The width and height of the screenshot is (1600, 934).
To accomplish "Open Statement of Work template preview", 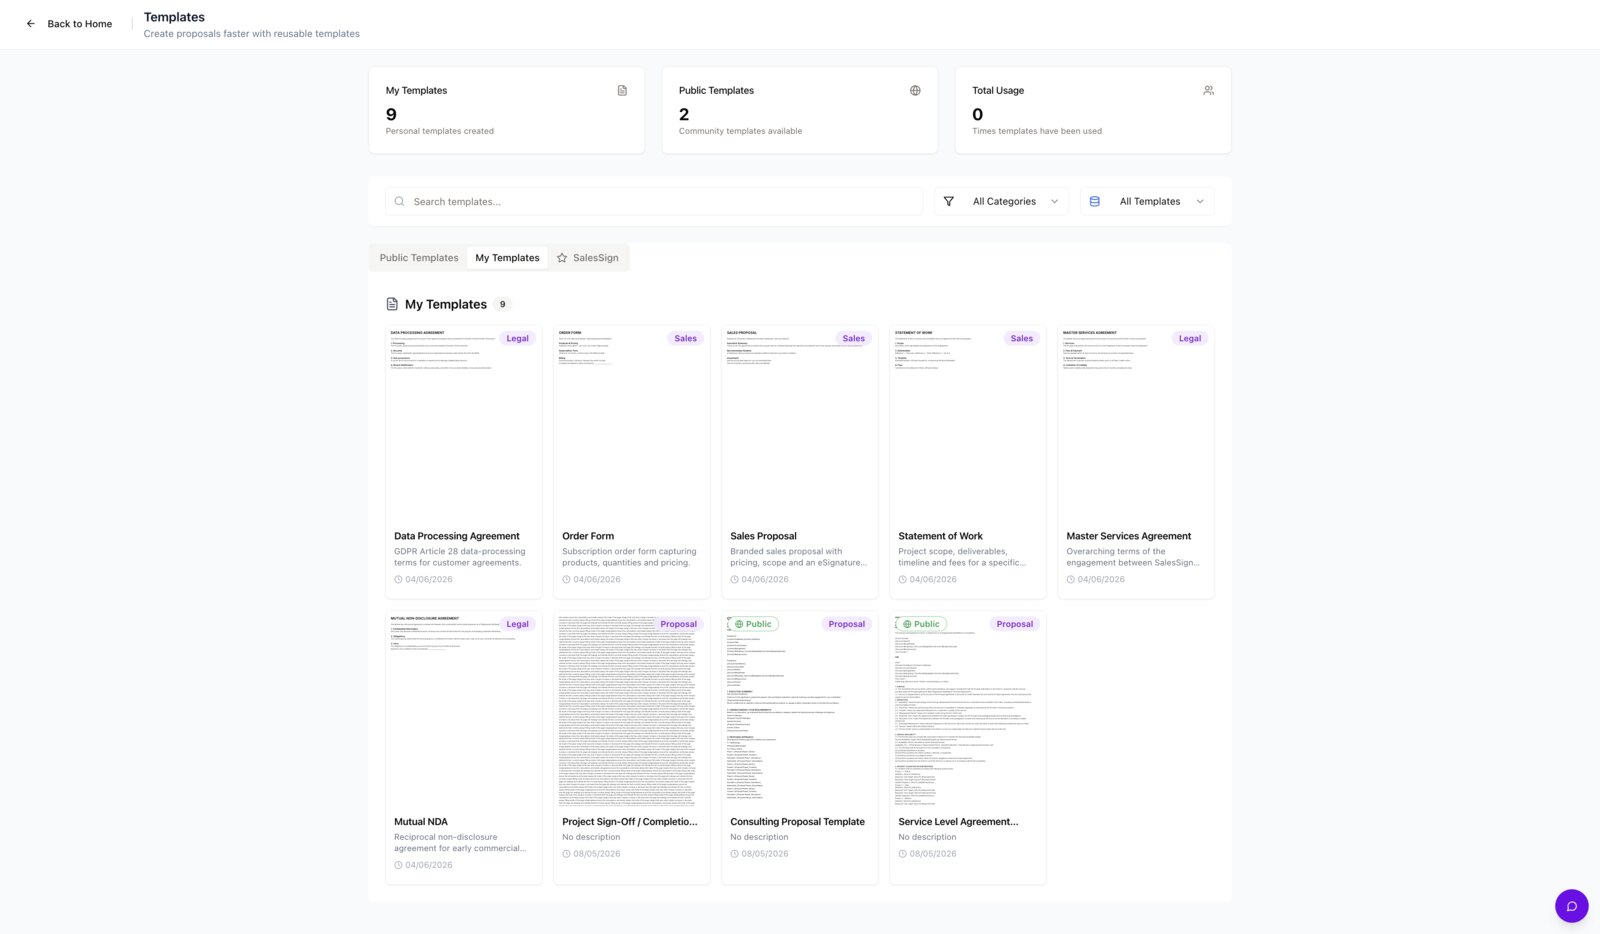I will [x=968, y=426].
